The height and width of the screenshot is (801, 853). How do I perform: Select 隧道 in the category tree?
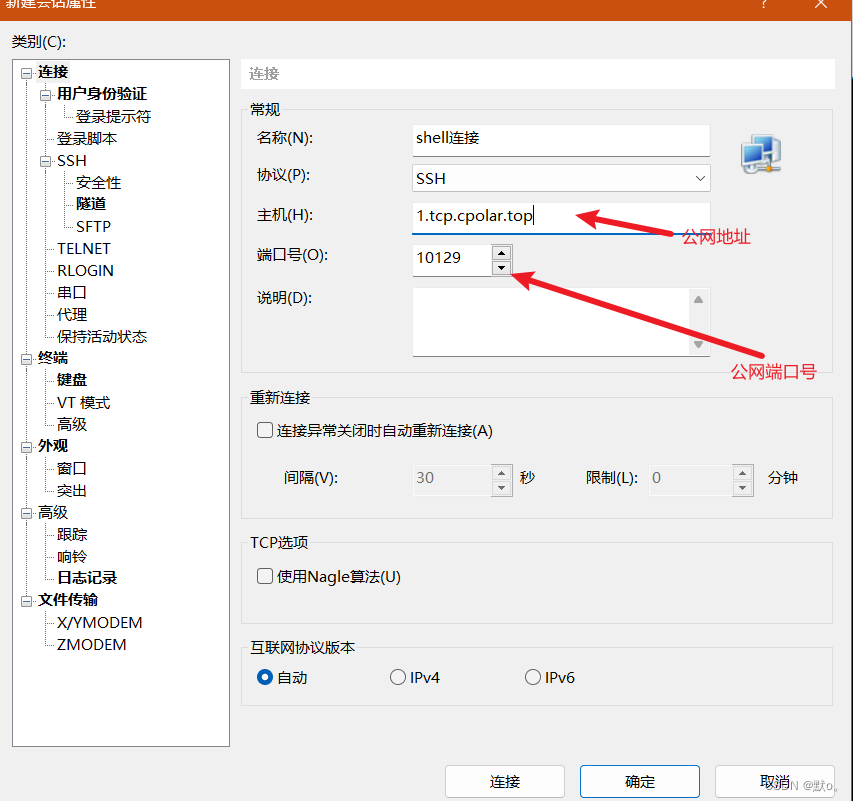pos(91,204)
